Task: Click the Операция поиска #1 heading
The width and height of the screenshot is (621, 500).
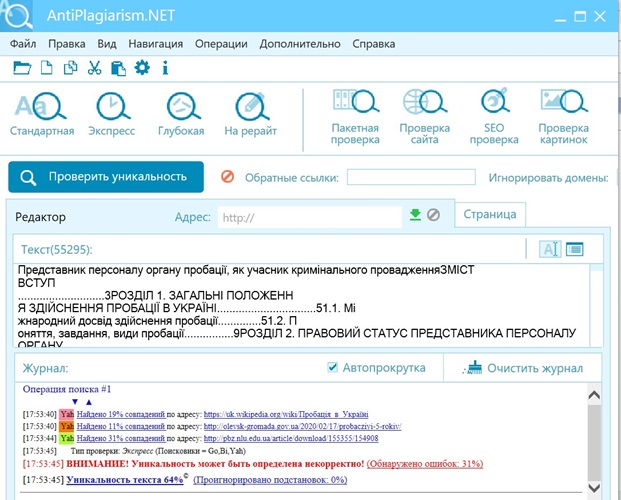Action: [x=67, y=389]
